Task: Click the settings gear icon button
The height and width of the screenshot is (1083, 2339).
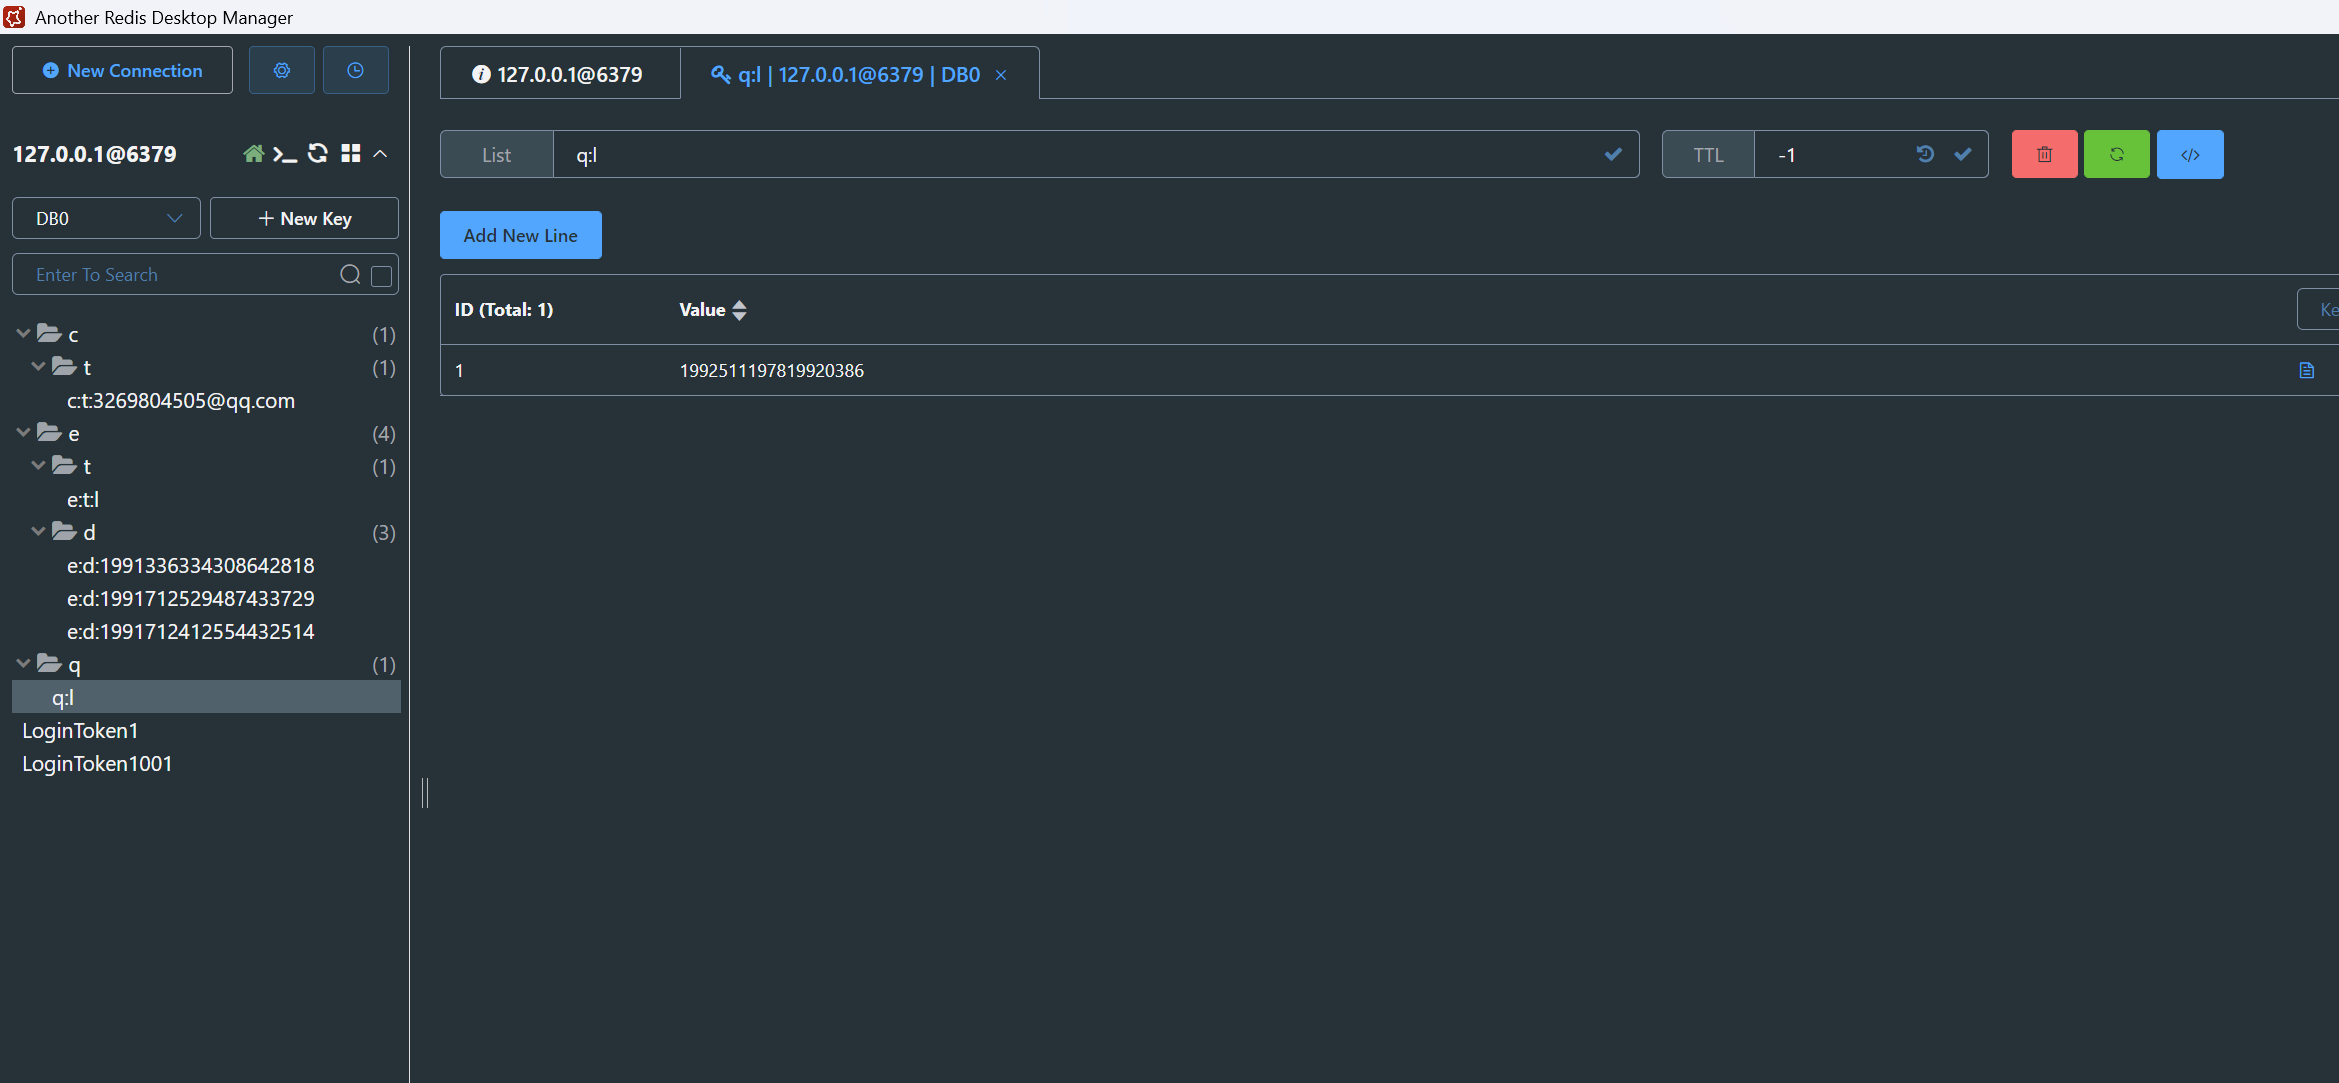Action: pos(281,71)
